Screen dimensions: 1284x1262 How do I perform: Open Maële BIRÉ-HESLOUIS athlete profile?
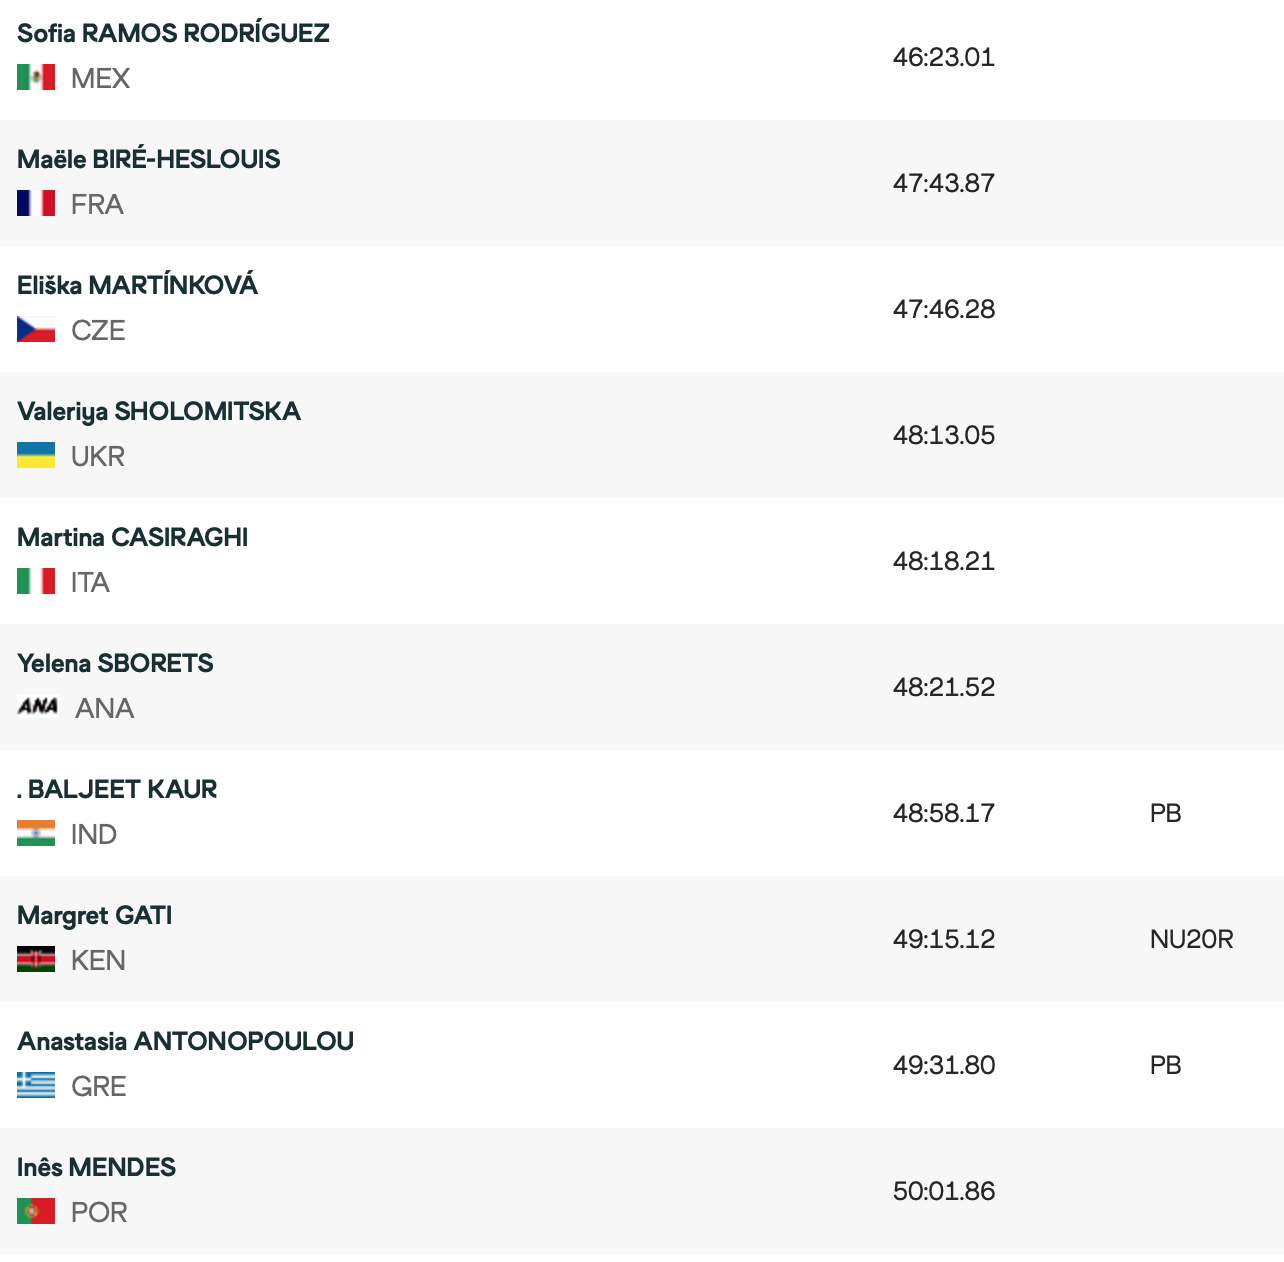click(148, 159)
